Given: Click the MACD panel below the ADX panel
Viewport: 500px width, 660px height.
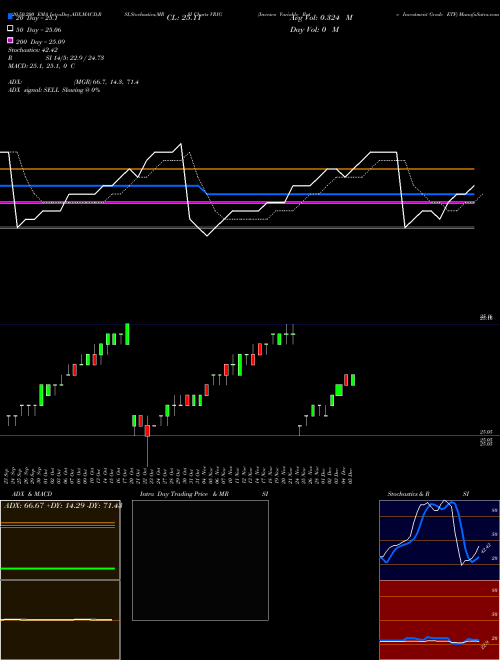Looking at the screenshot, I should (x=60, y=620).
